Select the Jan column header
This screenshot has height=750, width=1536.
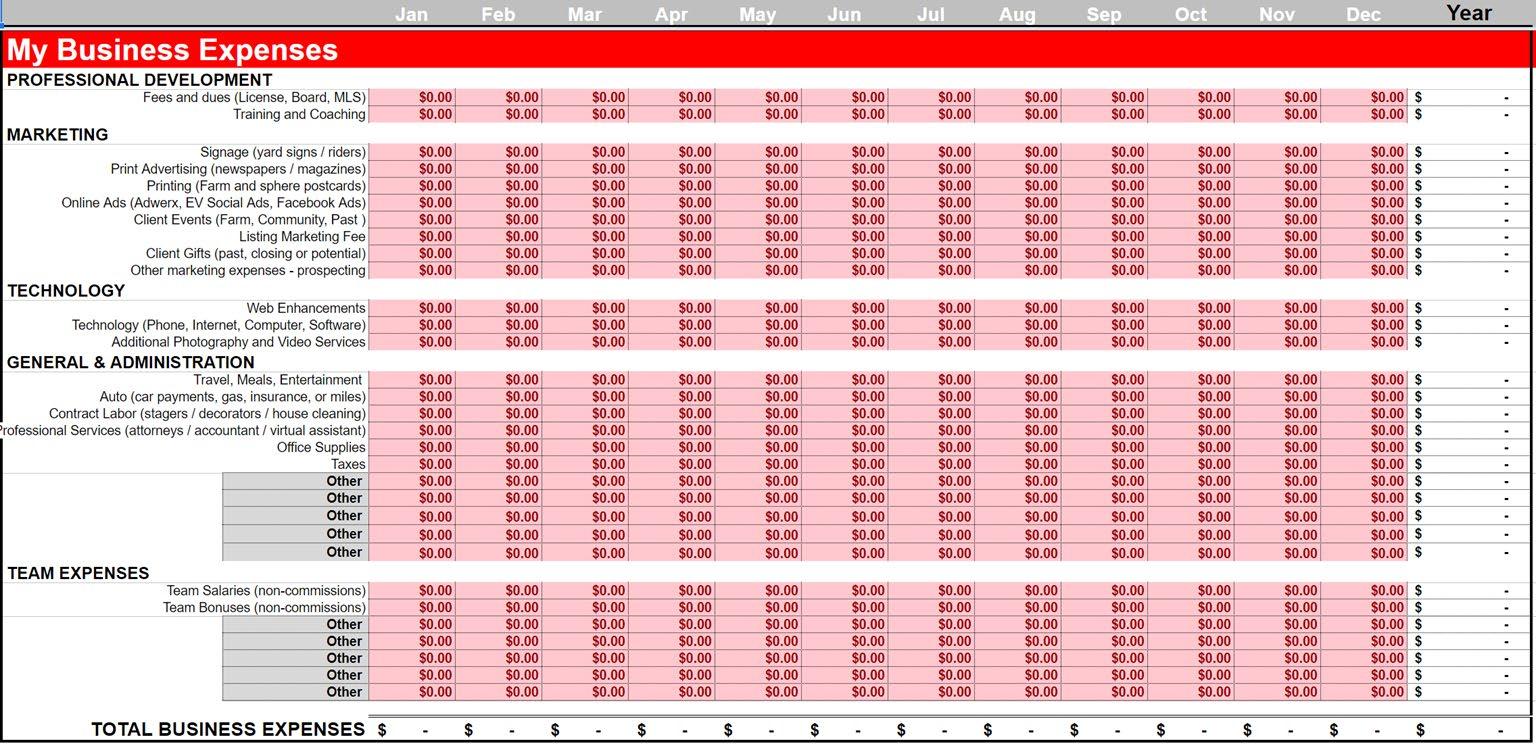[x=411, y=15]
